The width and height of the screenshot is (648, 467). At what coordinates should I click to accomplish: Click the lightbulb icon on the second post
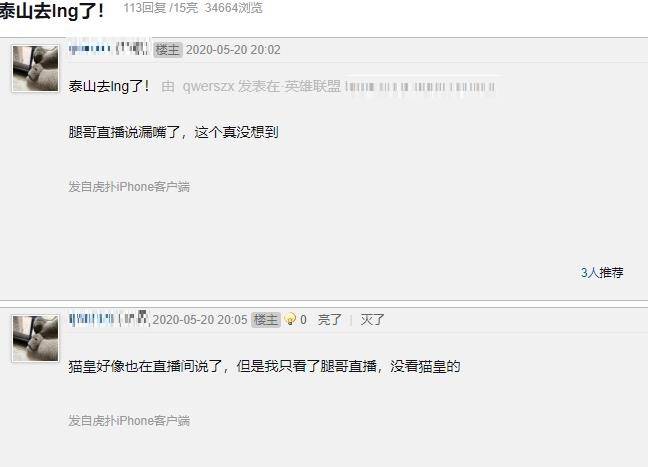pos(291,319)
